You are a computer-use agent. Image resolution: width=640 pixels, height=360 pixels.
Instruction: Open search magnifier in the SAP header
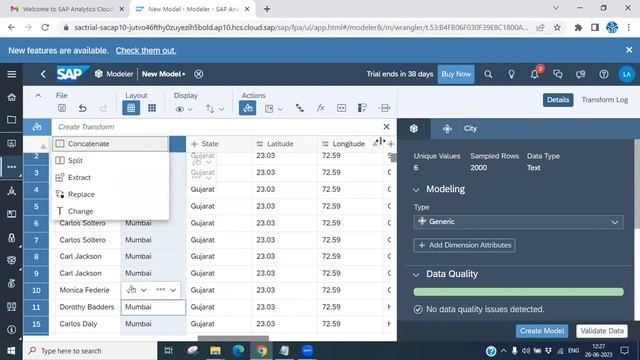point(488,74)
